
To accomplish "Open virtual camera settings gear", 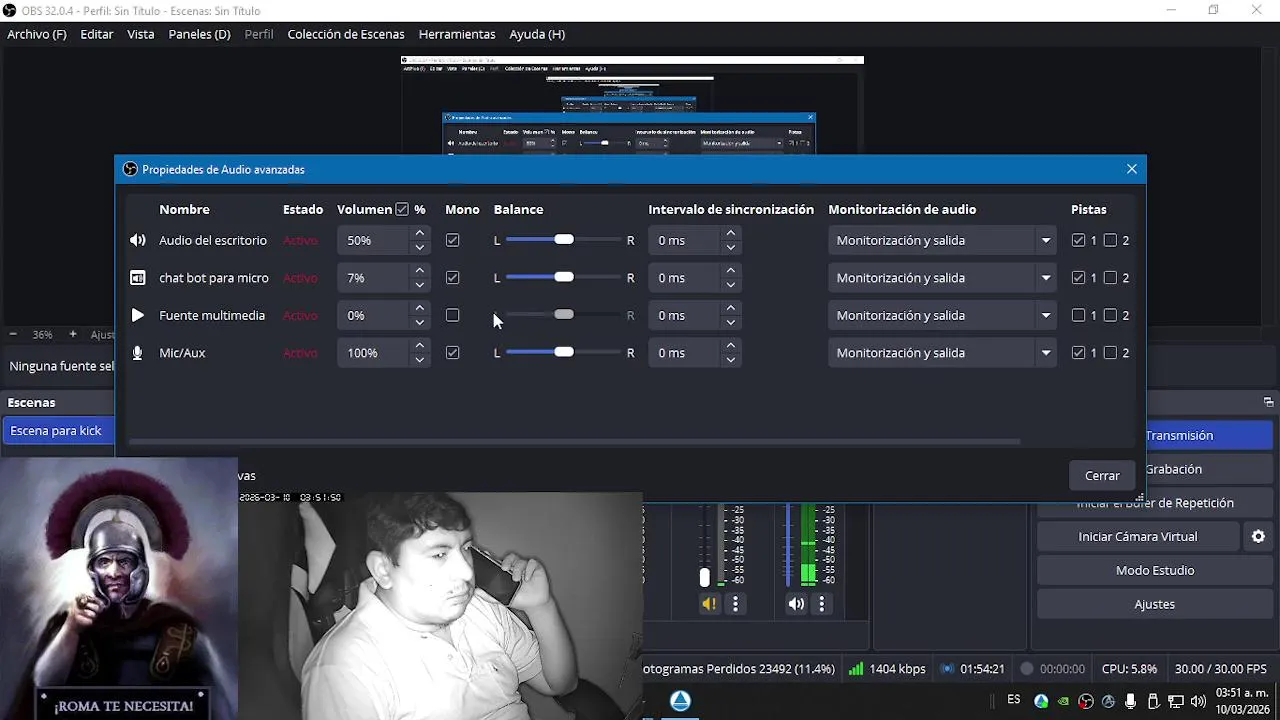I will pyautogui.click(x=1258, y=536).
